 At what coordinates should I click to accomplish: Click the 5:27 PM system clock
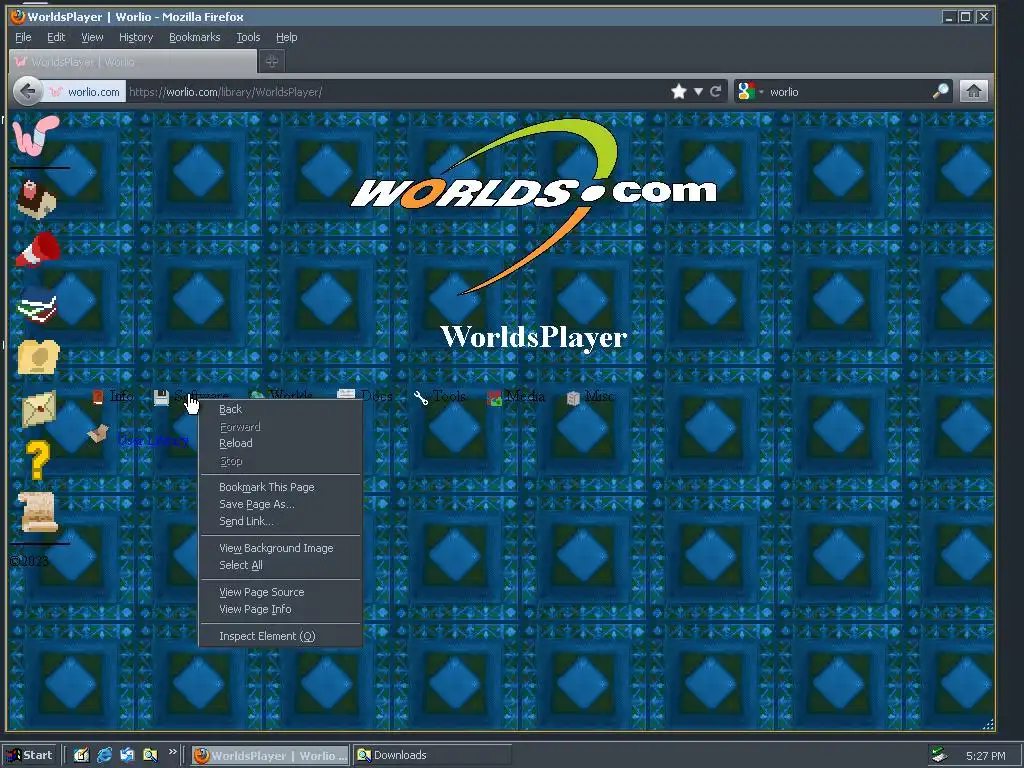pos(985,756)
